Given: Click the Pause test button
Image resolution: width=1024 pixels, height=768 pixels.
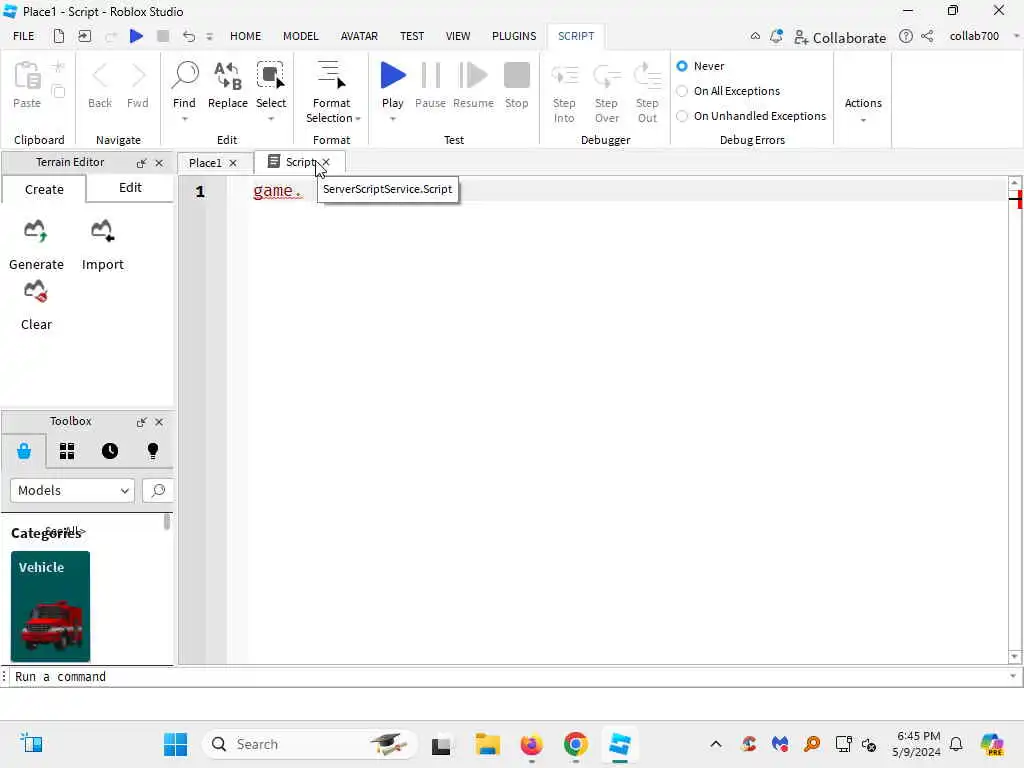Looking at the screenshot, I should click(430, 76).
